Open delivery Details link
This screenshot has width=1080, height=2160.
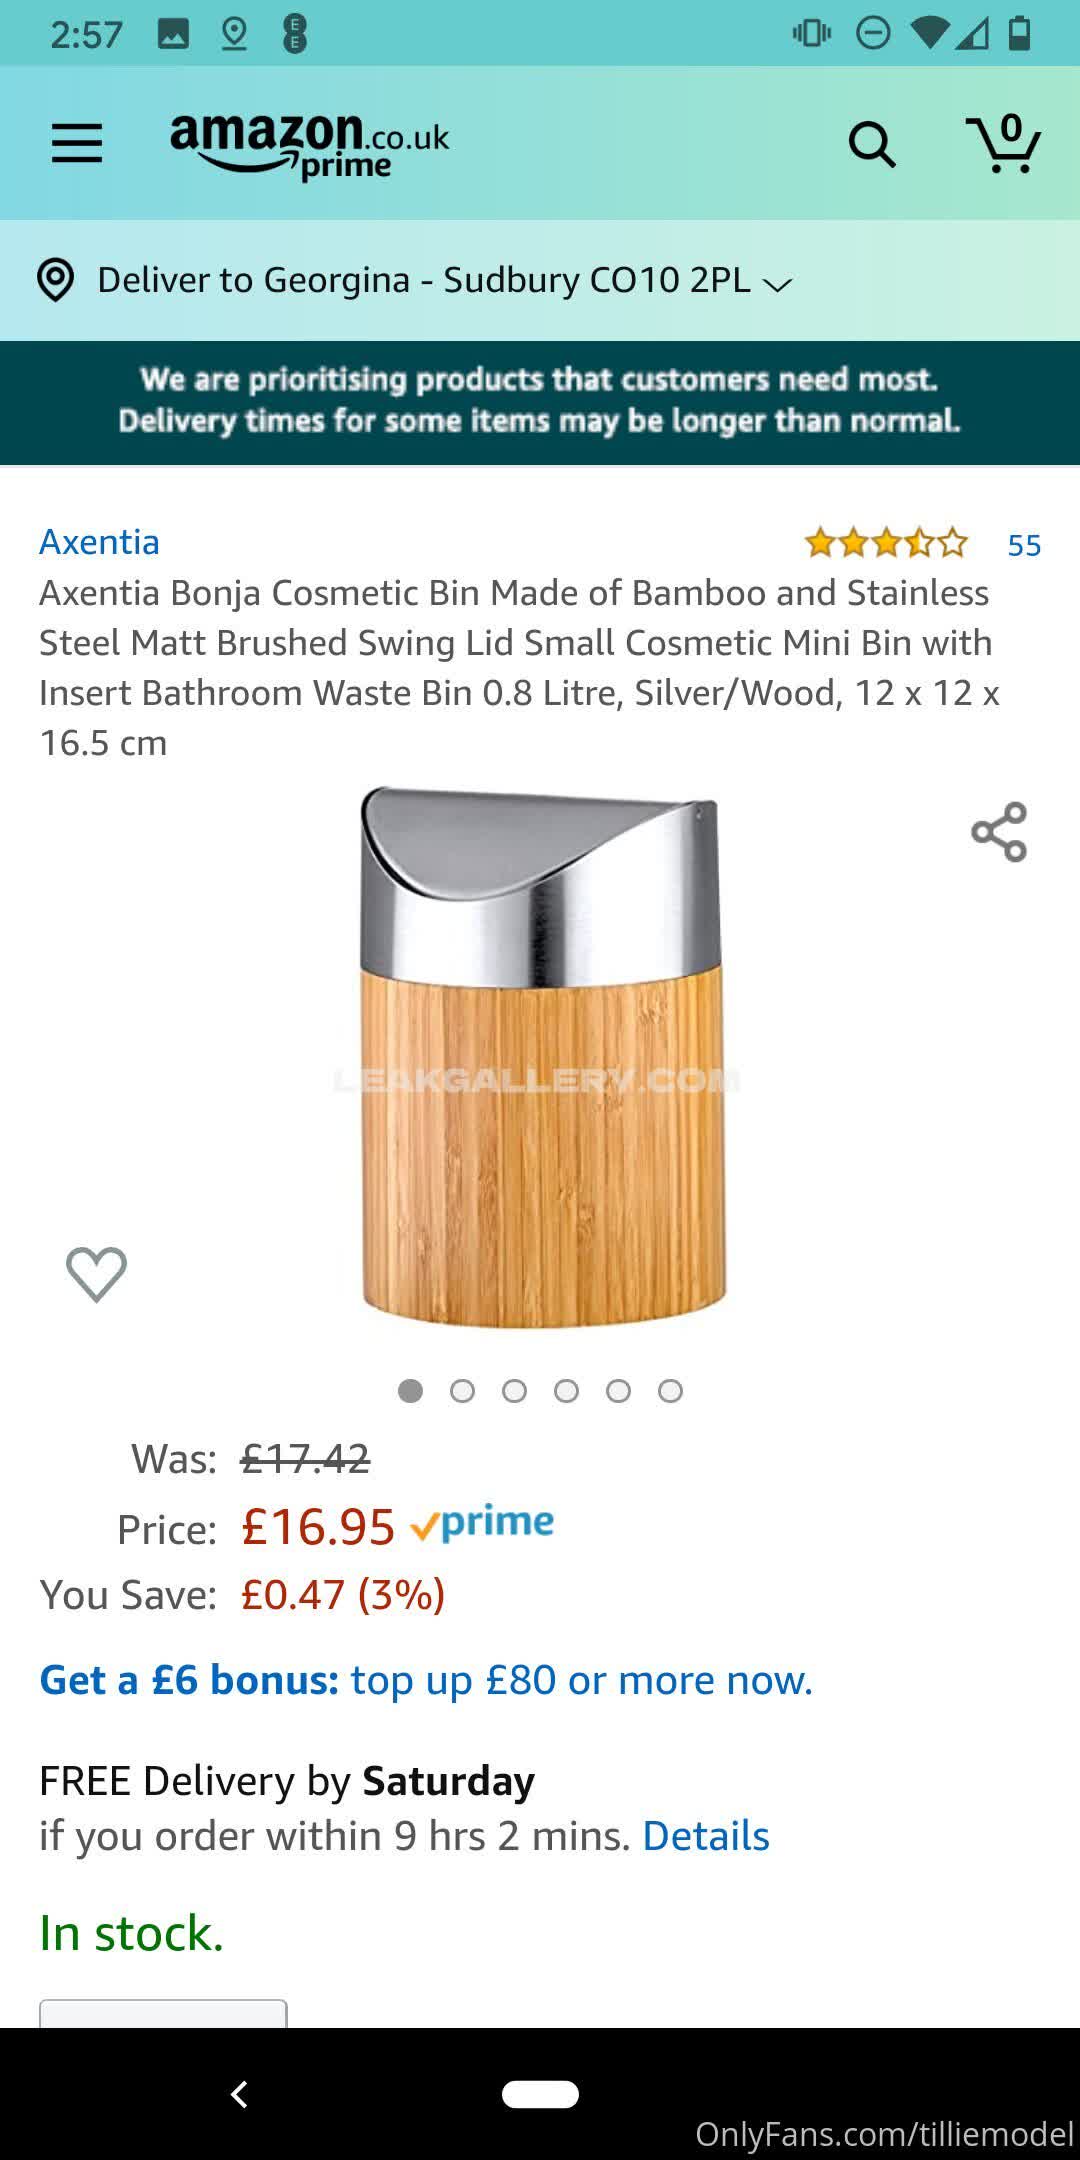click(705, 1836)
